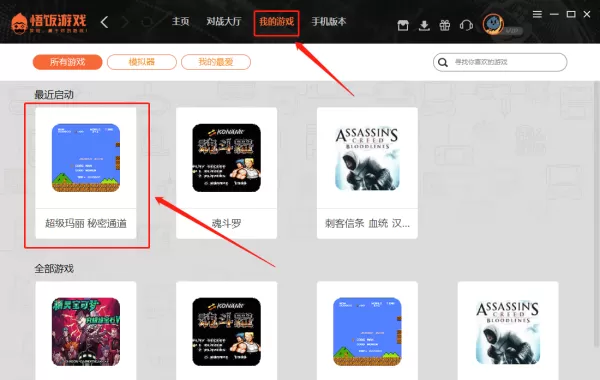Minimize the window
Screen dimensions: 600x380
[554, 14]
